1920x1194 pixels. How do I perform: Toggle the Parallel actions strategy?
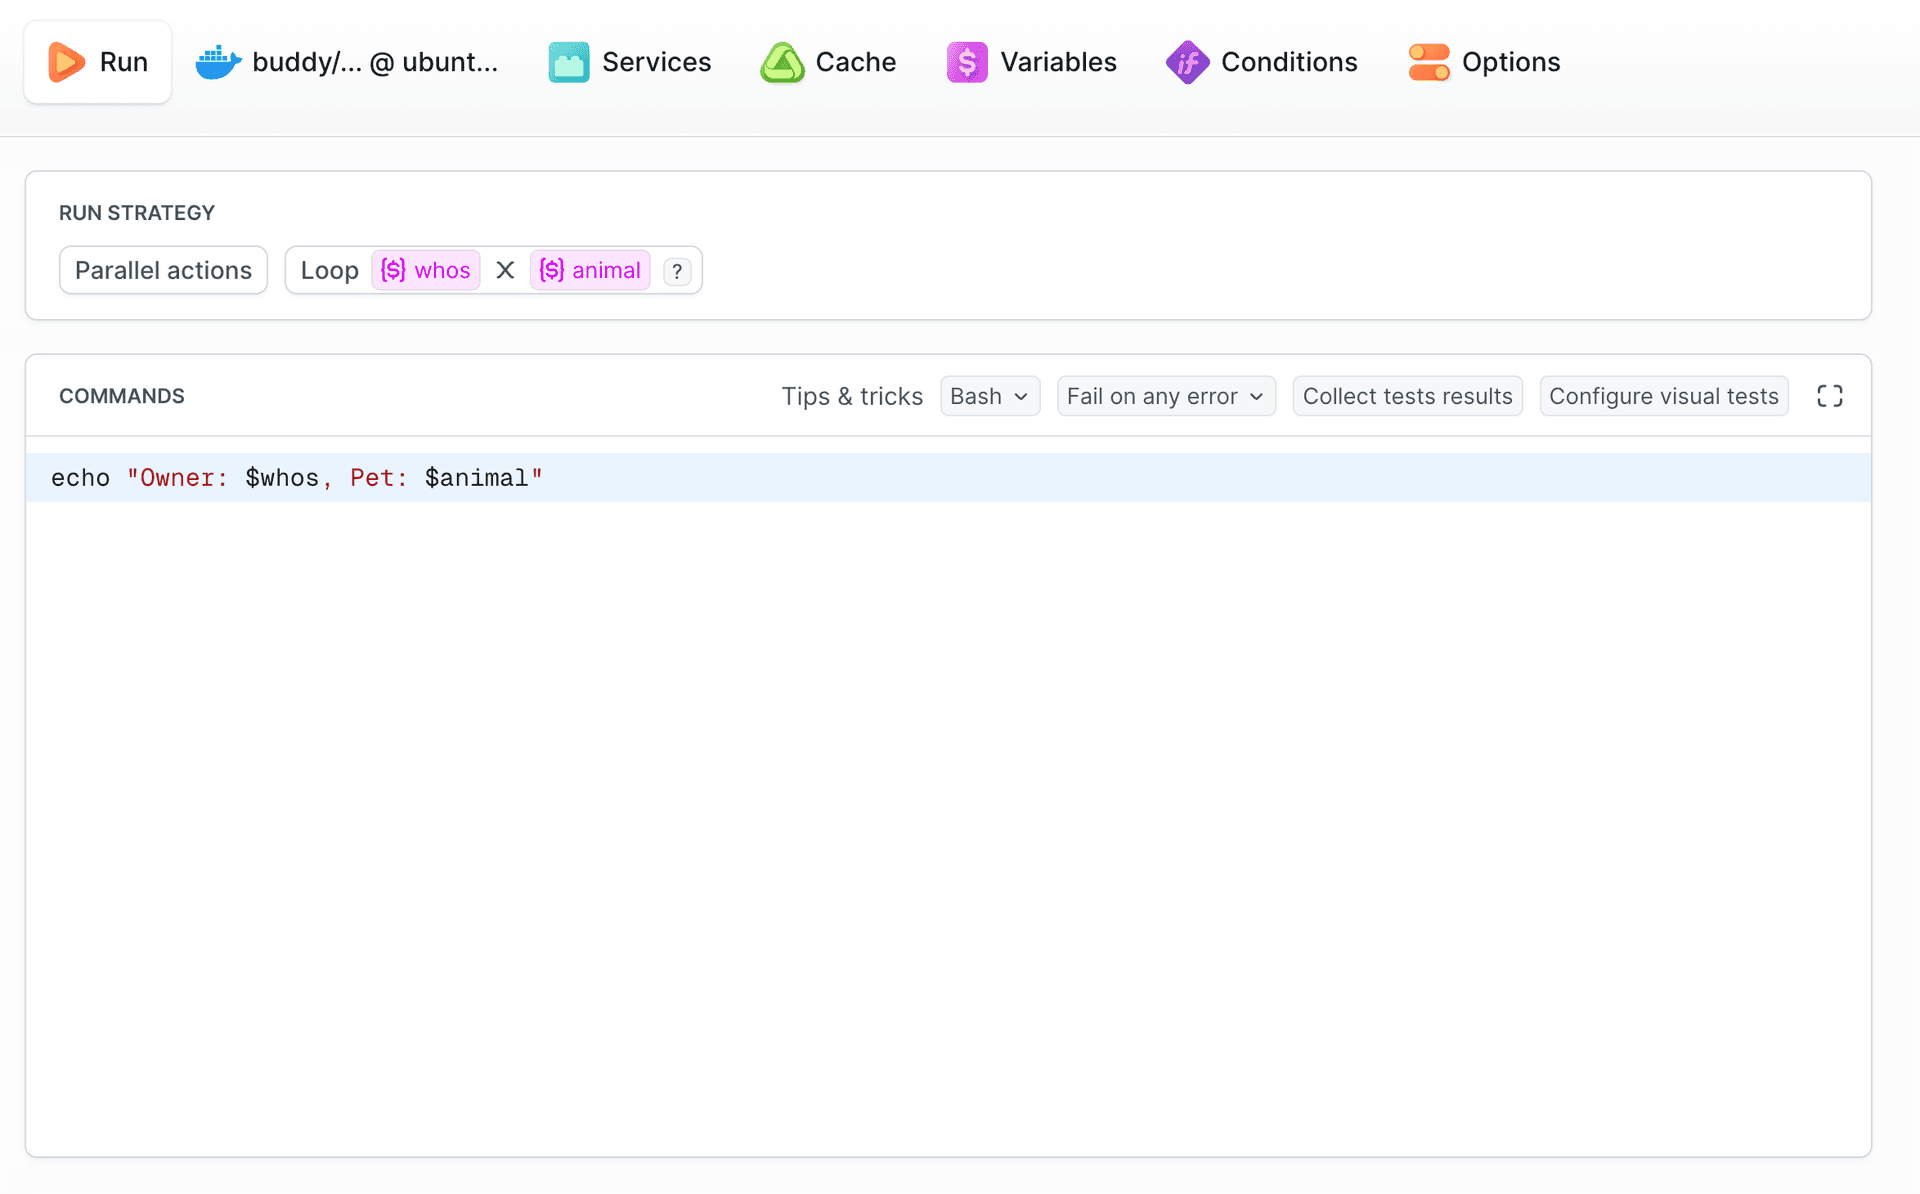163,270
